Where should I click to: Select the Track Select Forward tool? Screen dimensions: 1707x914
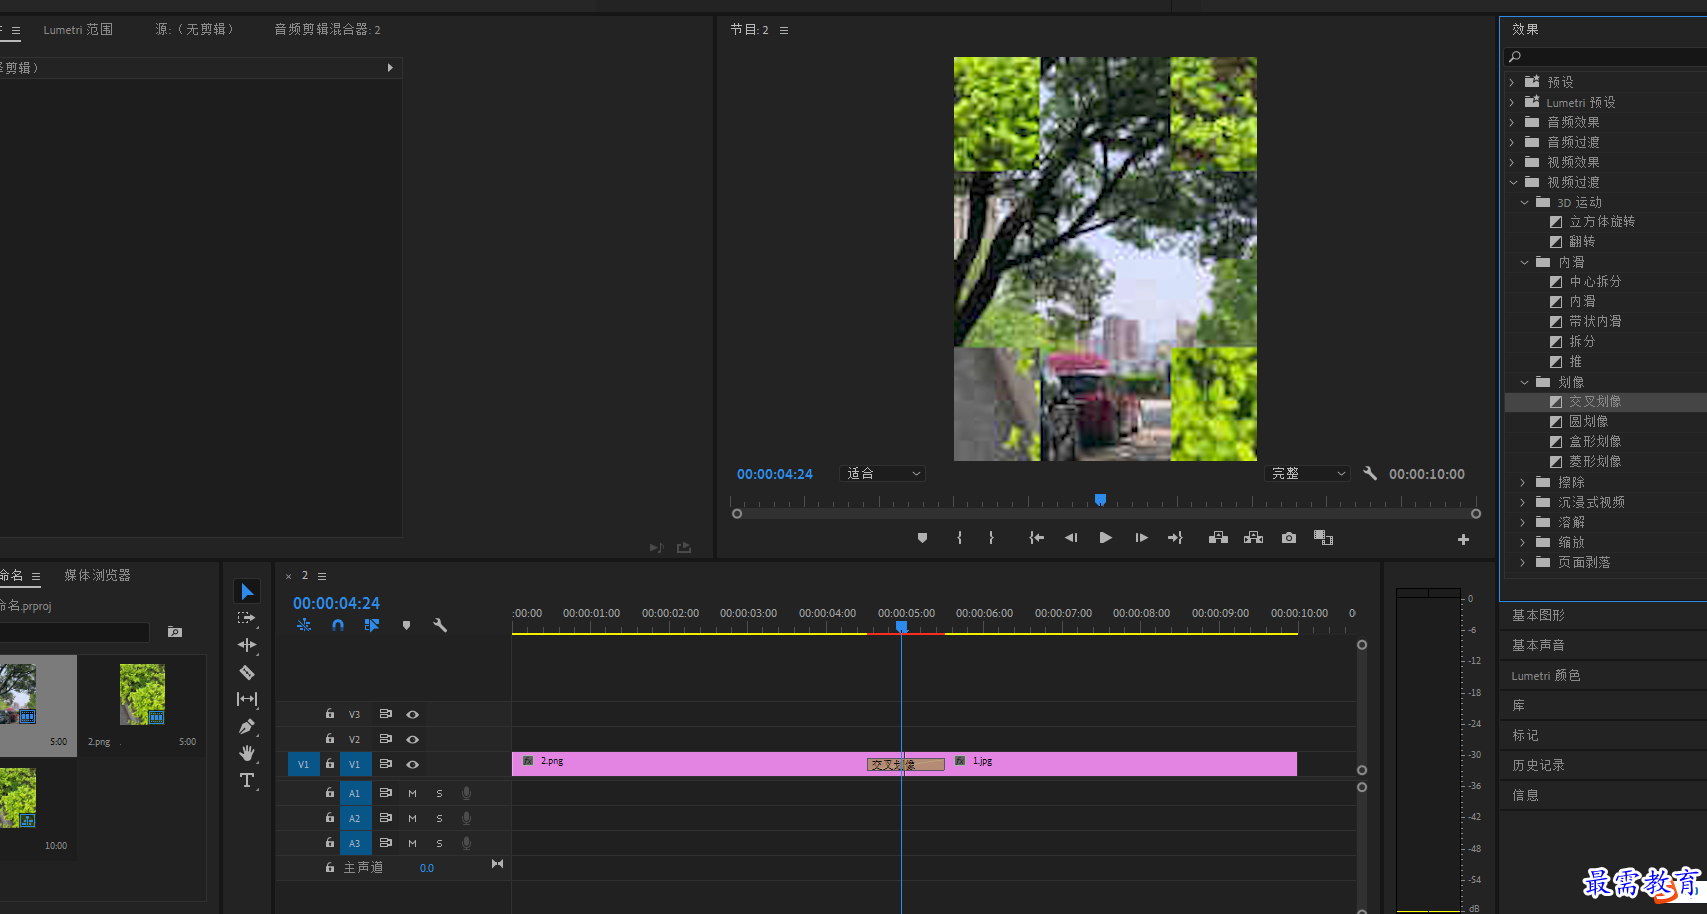(x=247, y=619)
